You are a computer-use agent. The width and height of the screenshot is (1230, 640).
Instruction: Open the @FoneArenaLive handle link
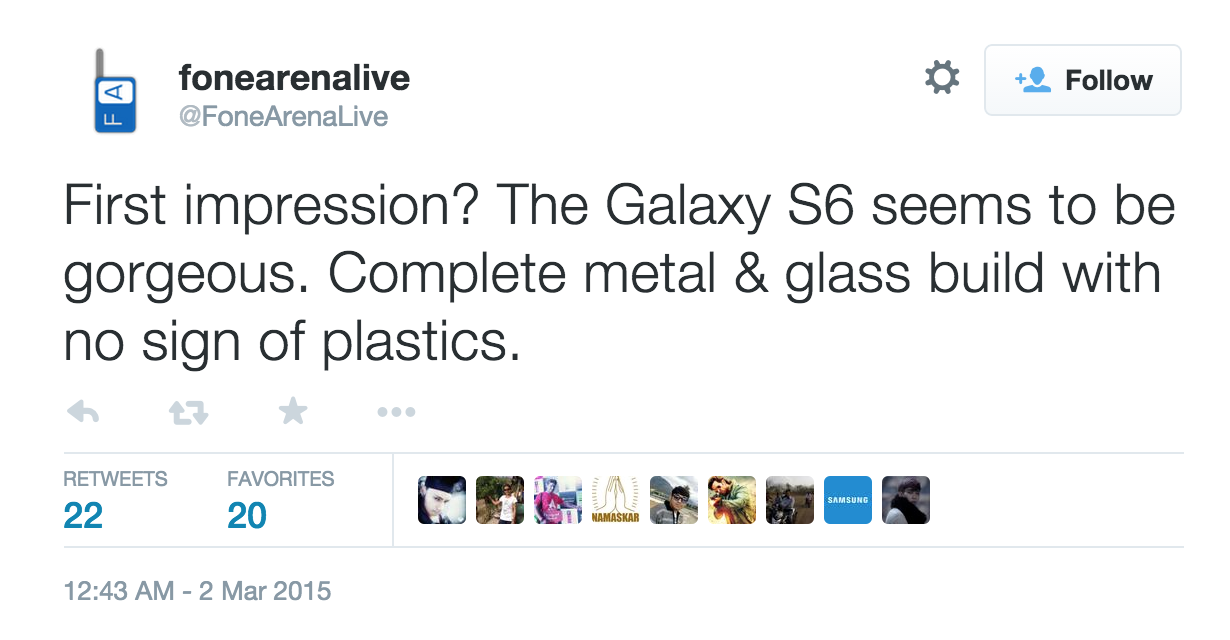283,117
